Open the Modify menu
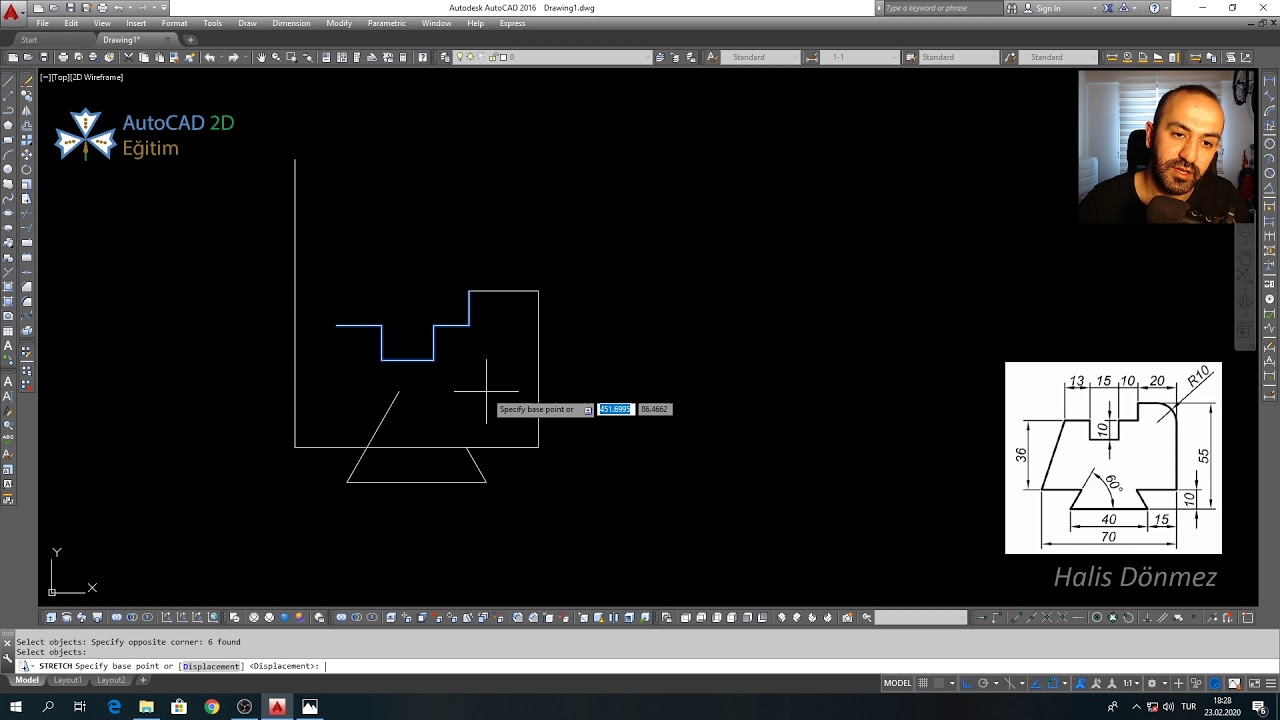The height and width of the screenshot is (720, 1280). [x=339, y=23]
